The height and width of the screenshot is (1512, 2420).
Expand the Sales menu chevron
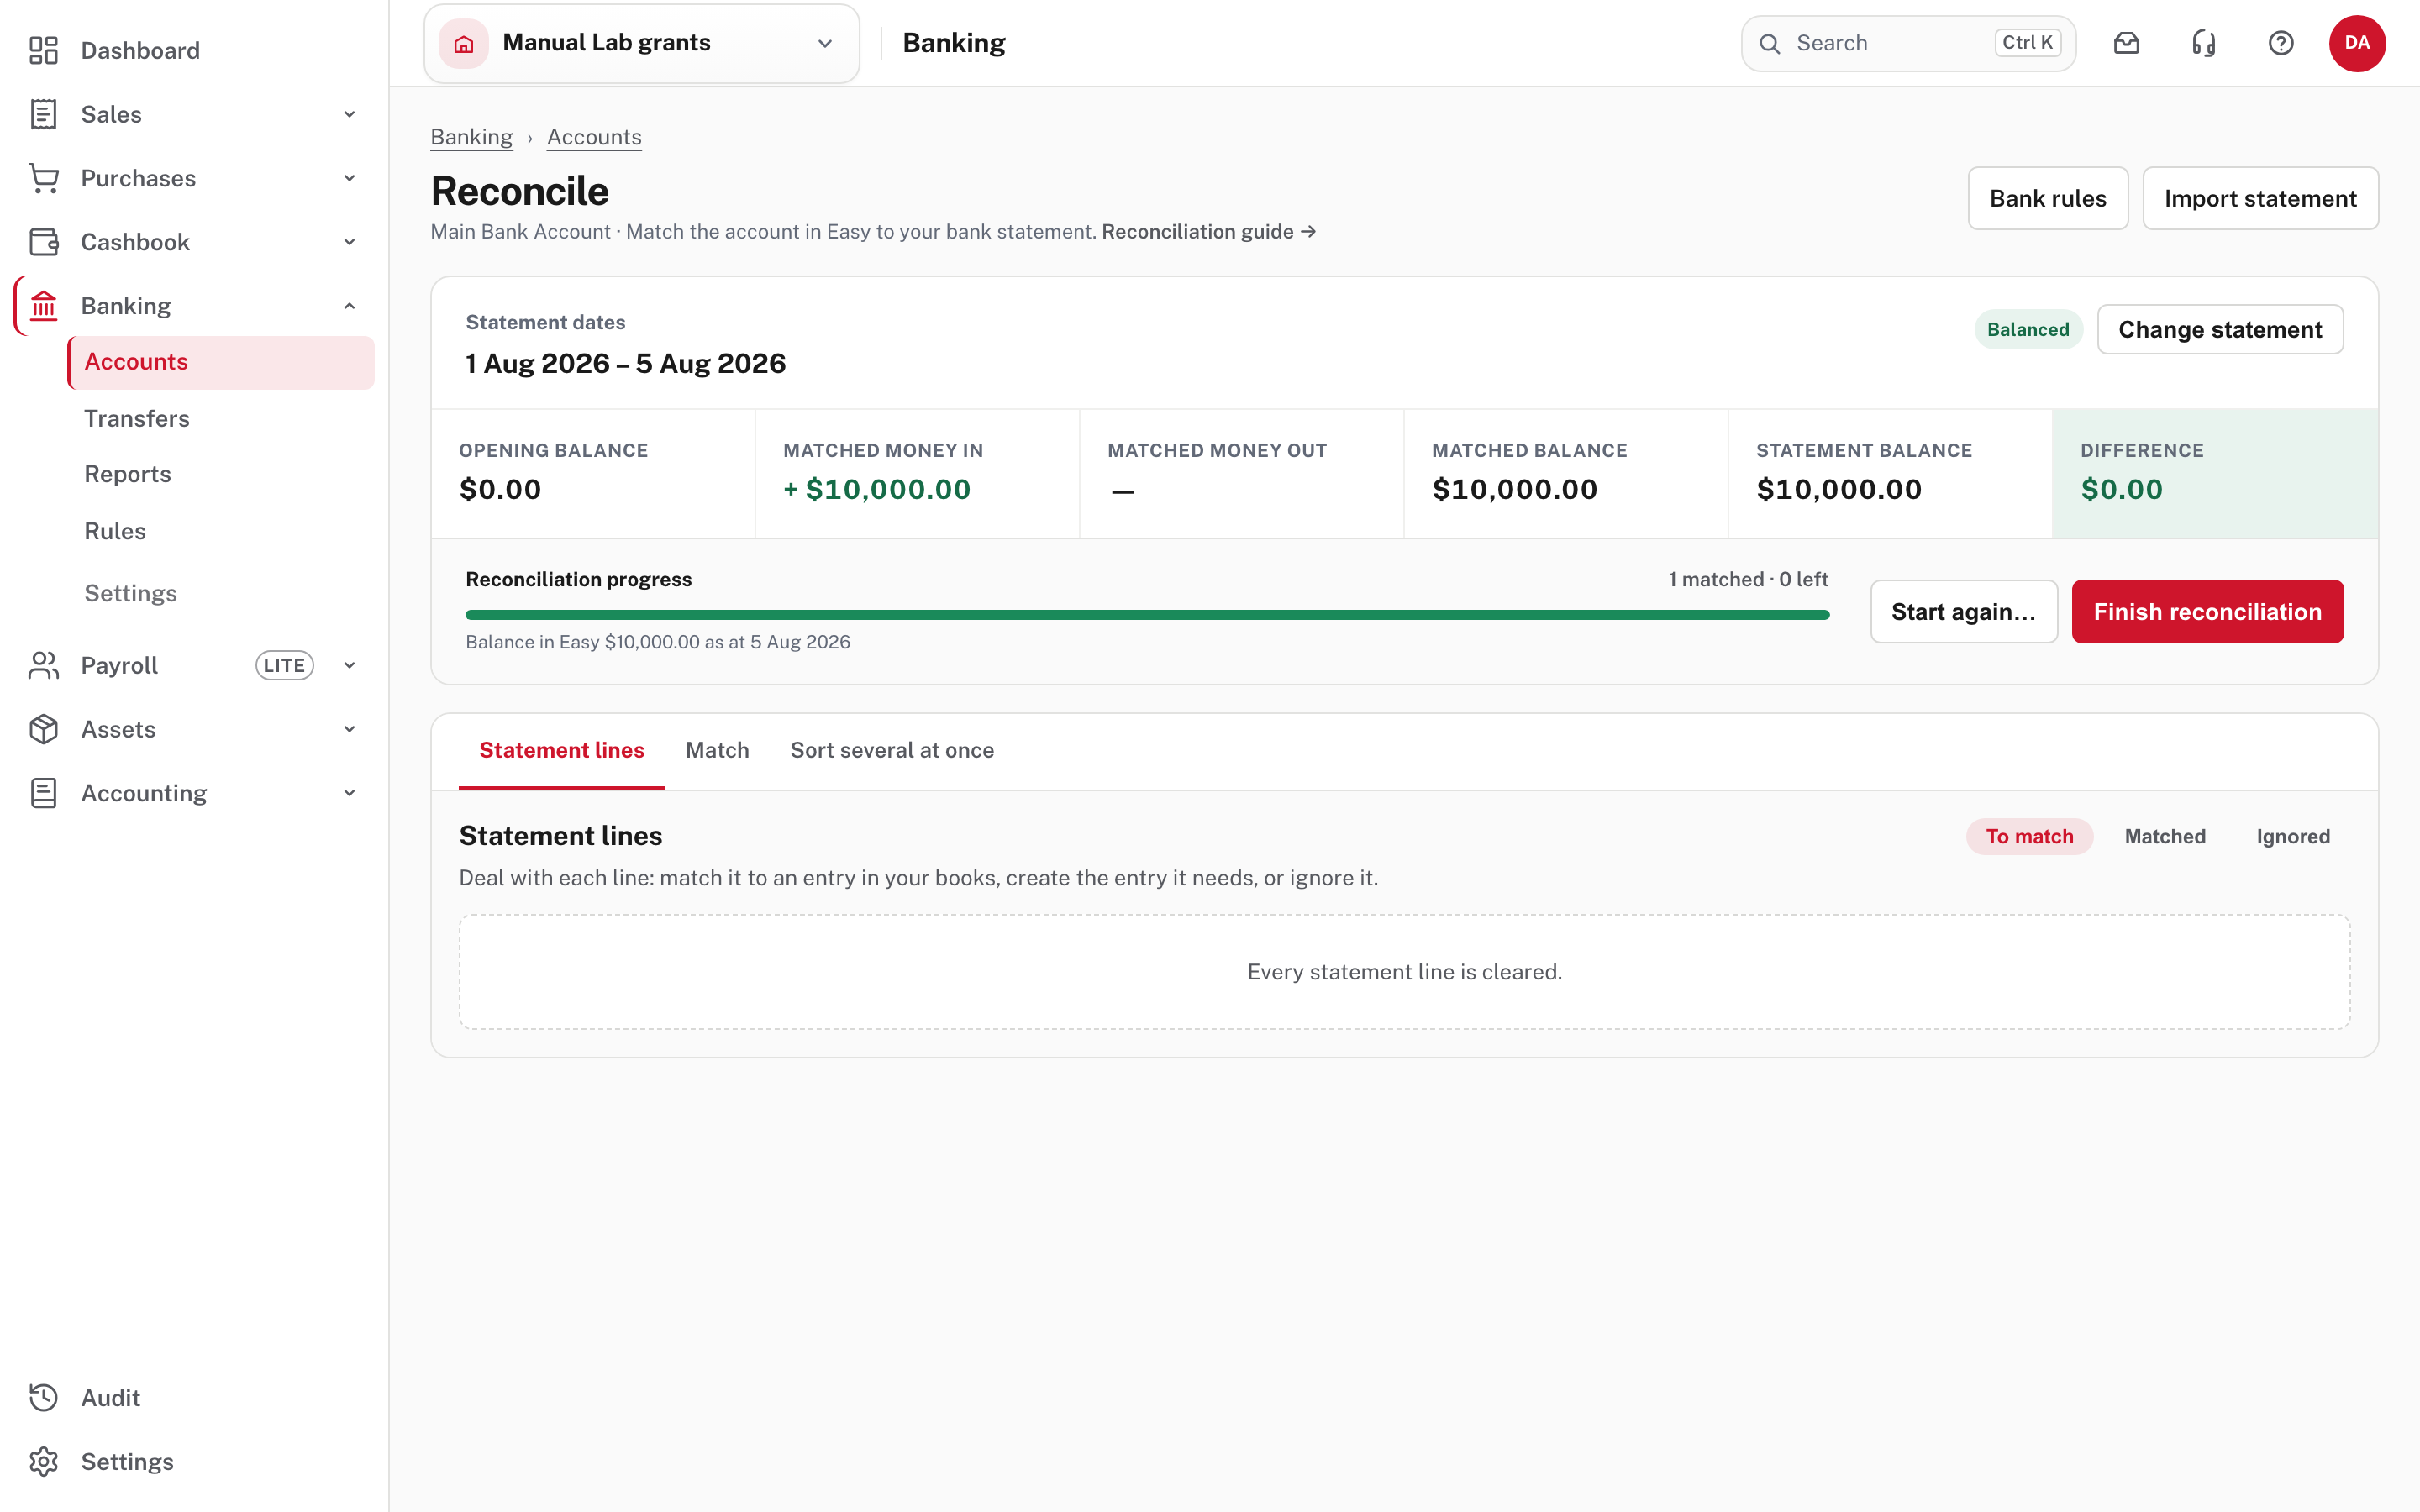349,114
